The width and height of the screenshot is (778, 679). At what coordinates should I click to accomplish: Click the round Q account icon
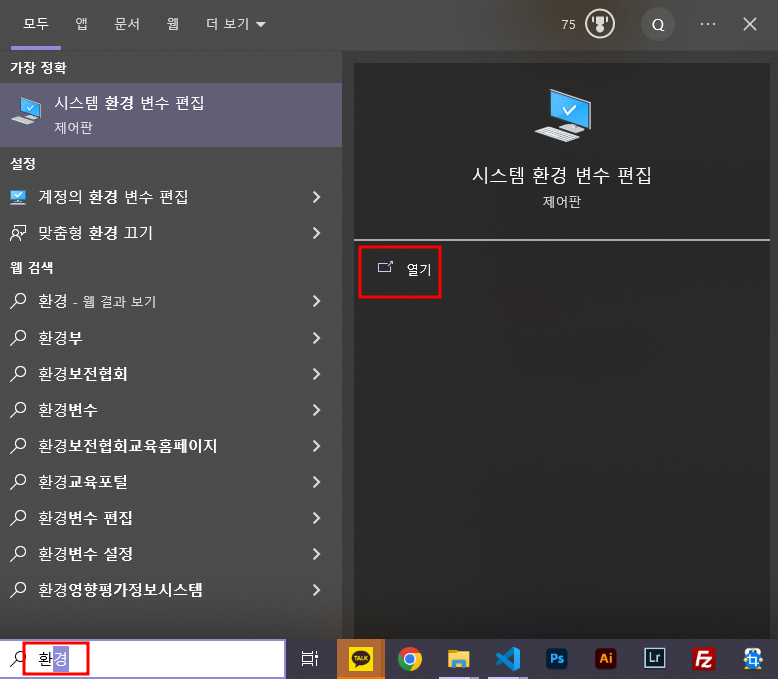658,24
